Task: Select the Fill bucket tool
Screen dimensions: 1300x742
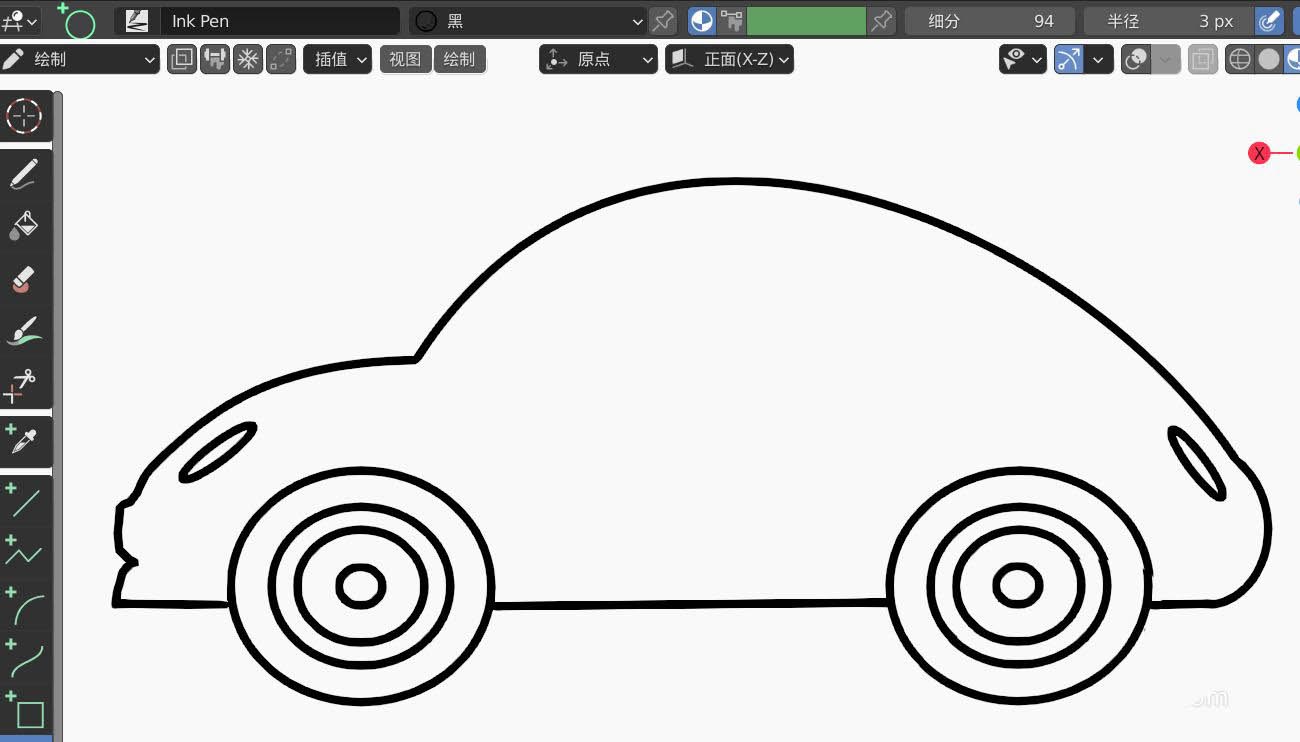Action: pyautogui.click(x=25, y=227)
